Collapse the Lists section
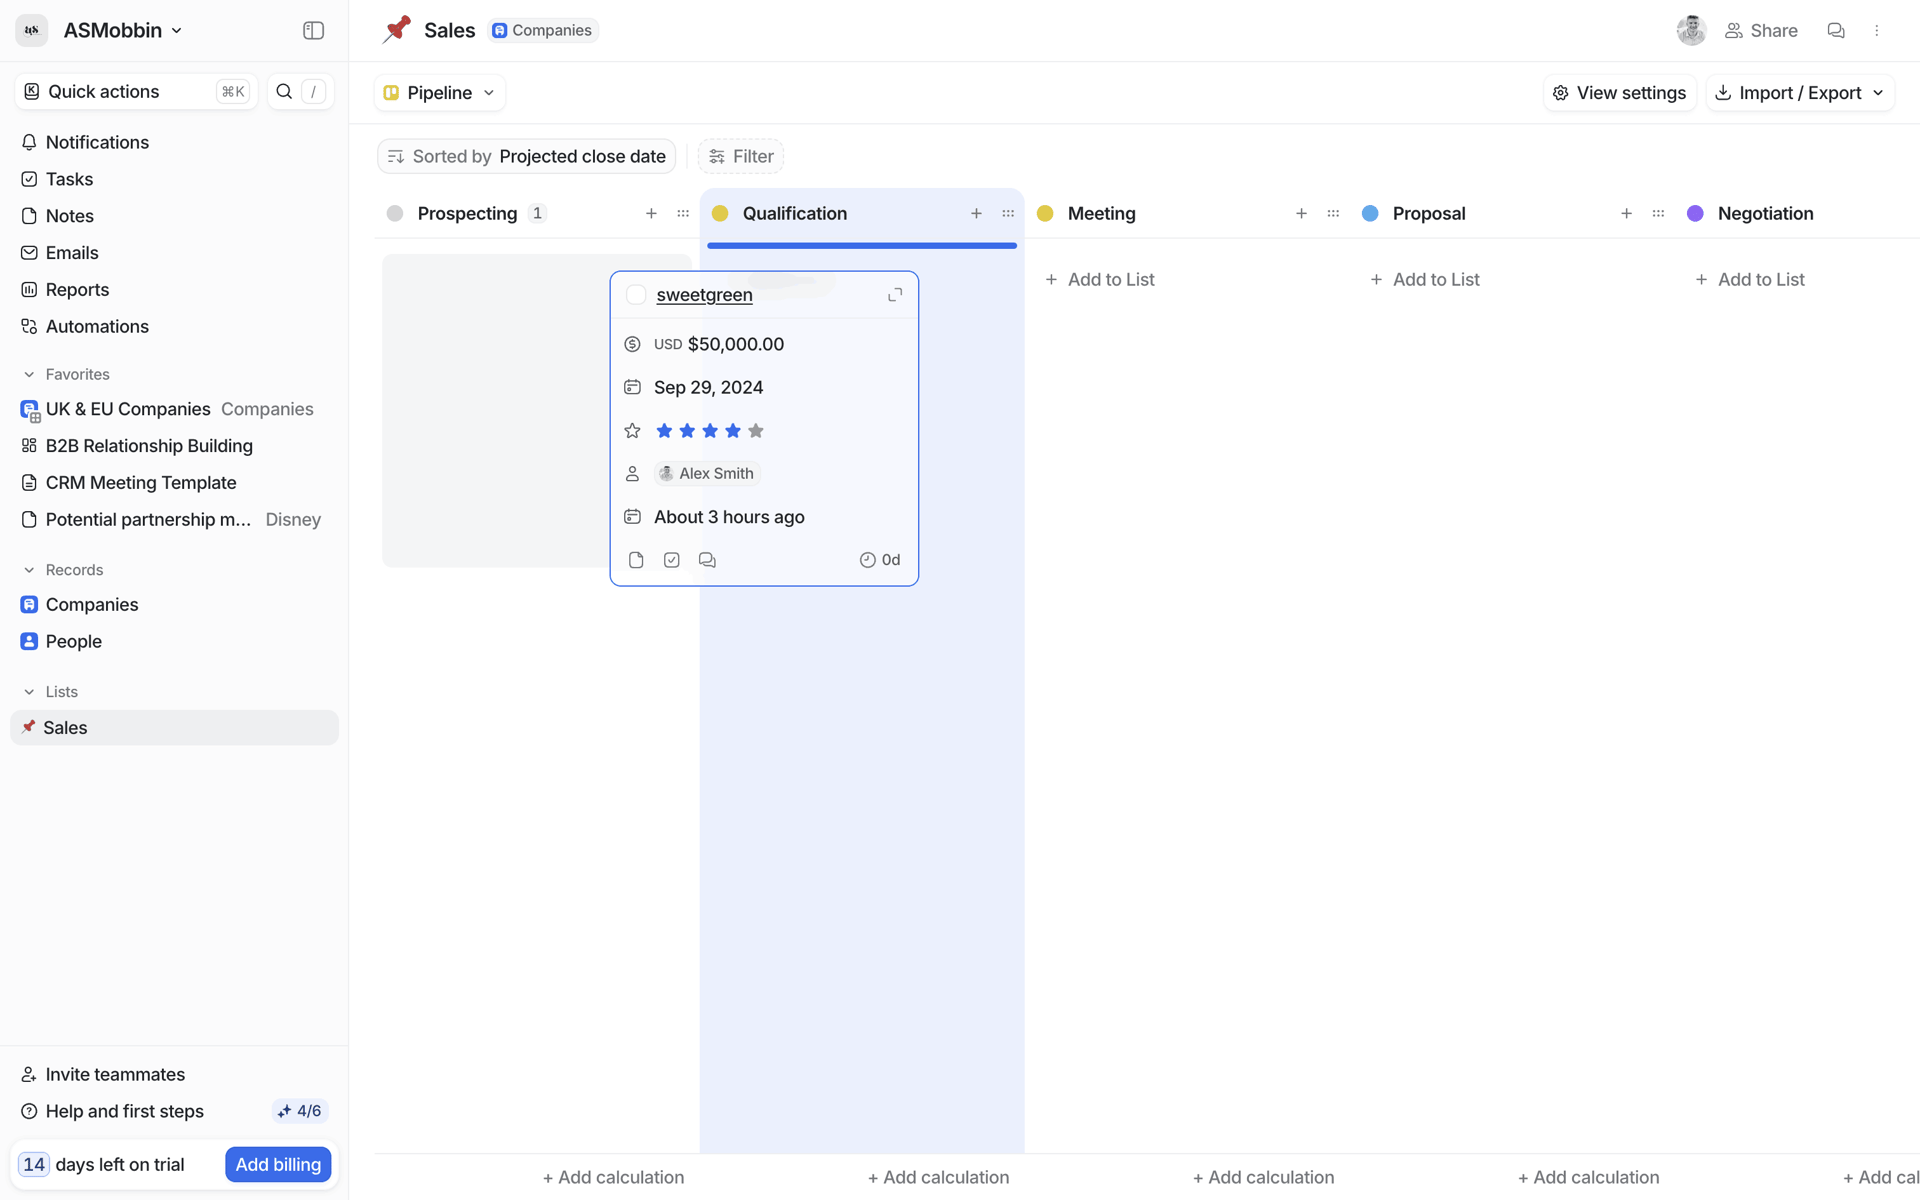This screenshot has height=1200, width=1920. tap(50, 692)
